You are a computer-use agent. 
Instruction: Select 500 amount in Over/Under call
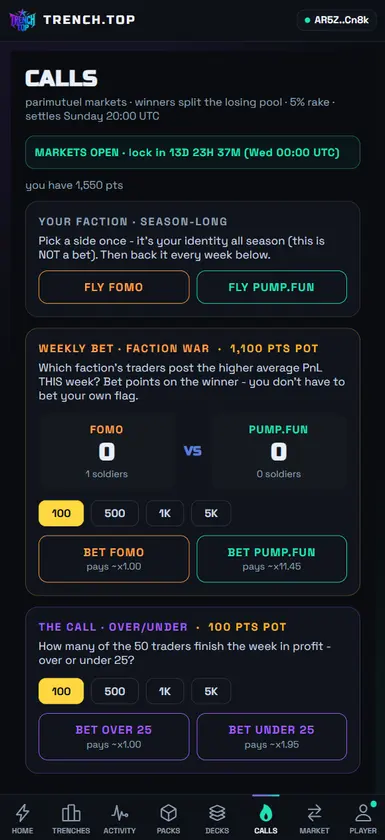[x=115, y=691]
